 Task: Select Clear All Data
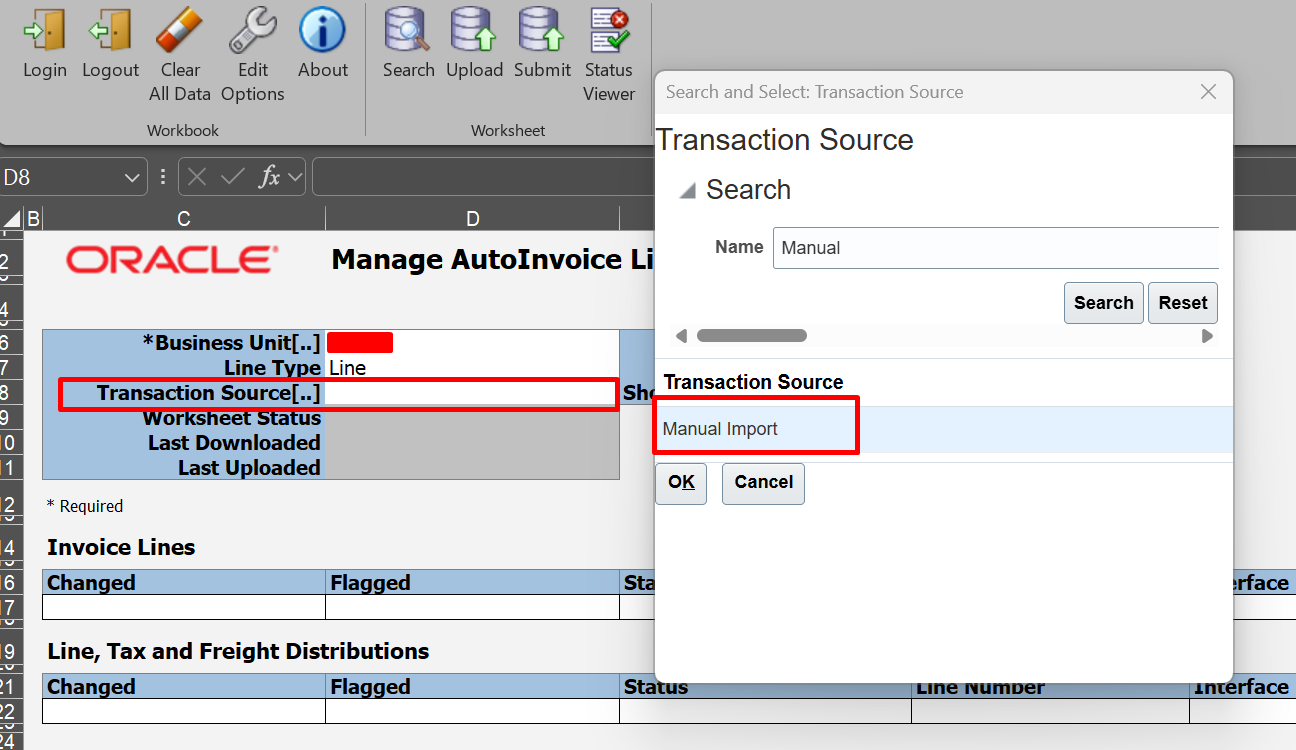click(180, 43)
